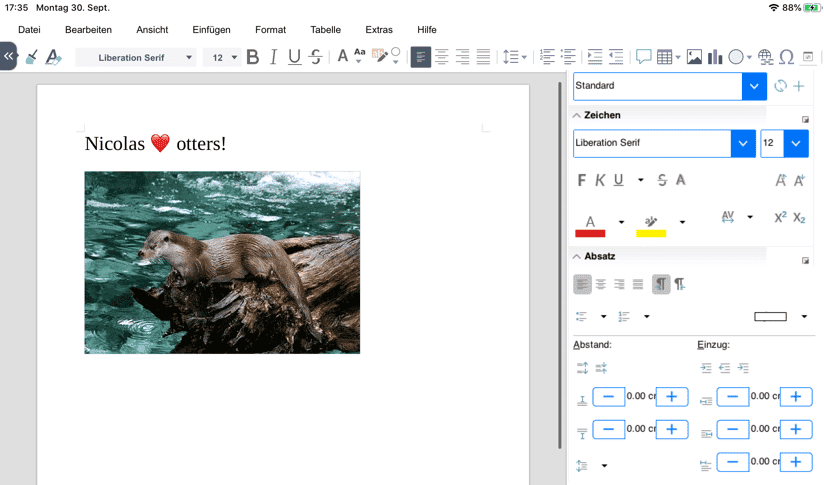Insert an image using the toolbar
The image size is (824, 485).
pos(694,57)
